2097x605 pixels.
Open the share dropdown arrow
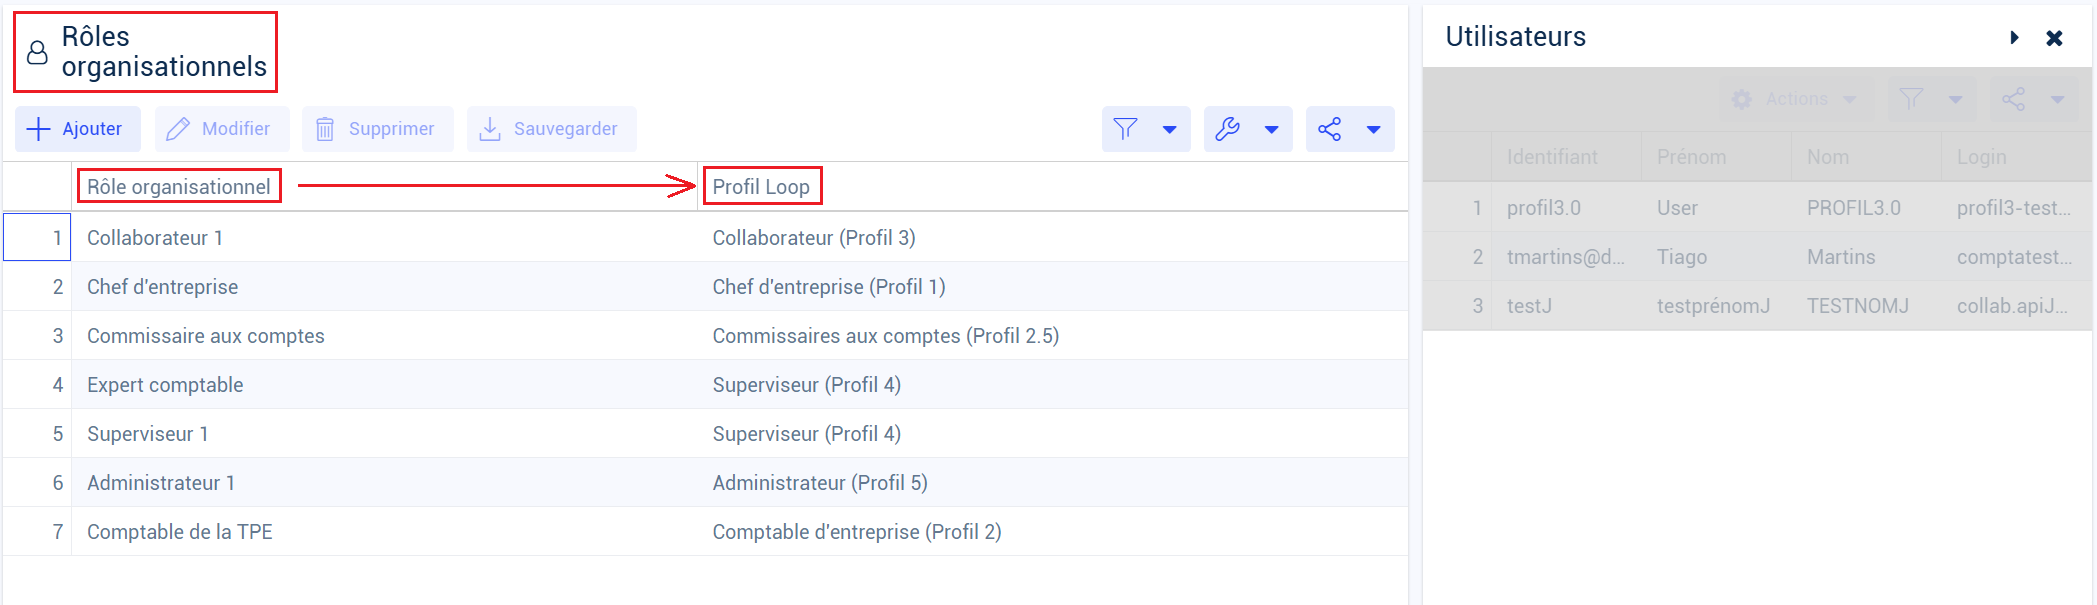(x=1373, y=129)
